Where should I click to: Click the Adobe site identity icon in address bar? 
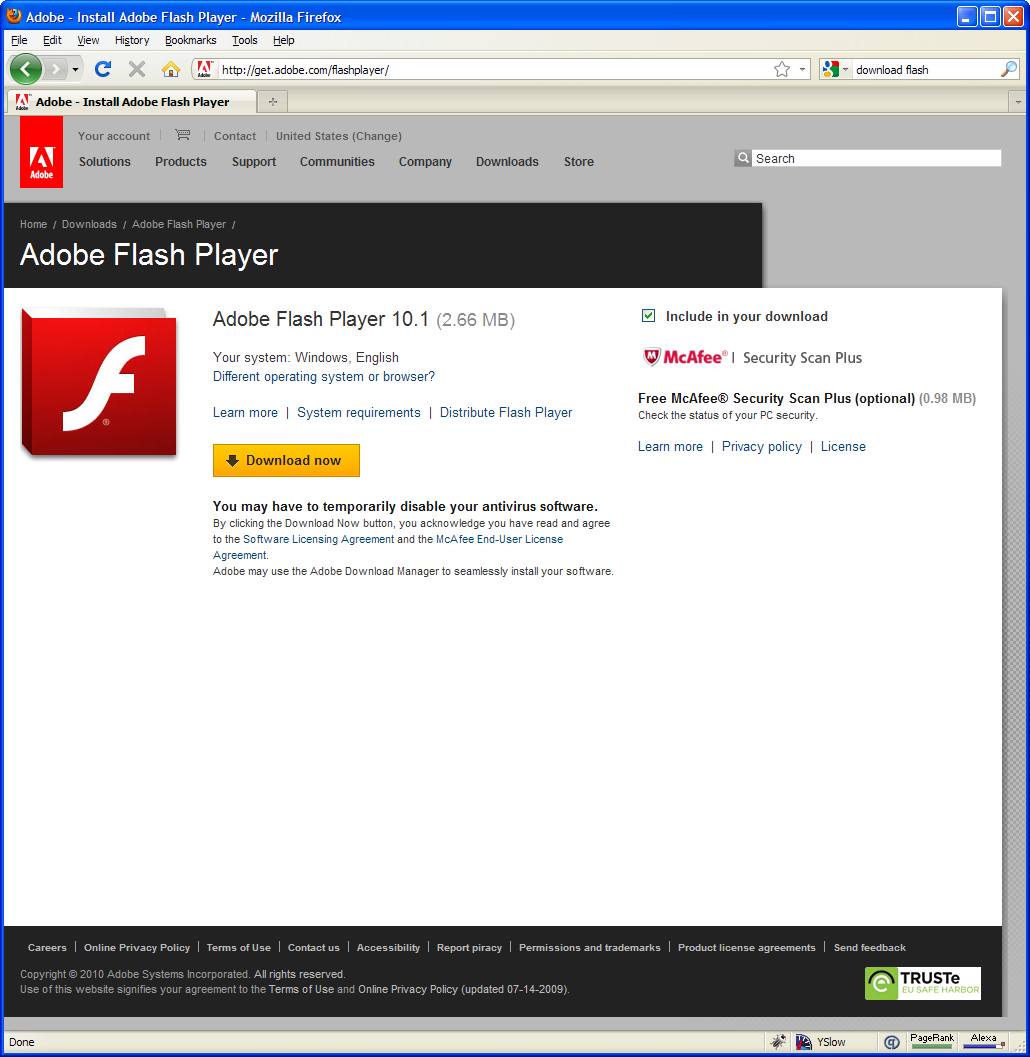205,69
